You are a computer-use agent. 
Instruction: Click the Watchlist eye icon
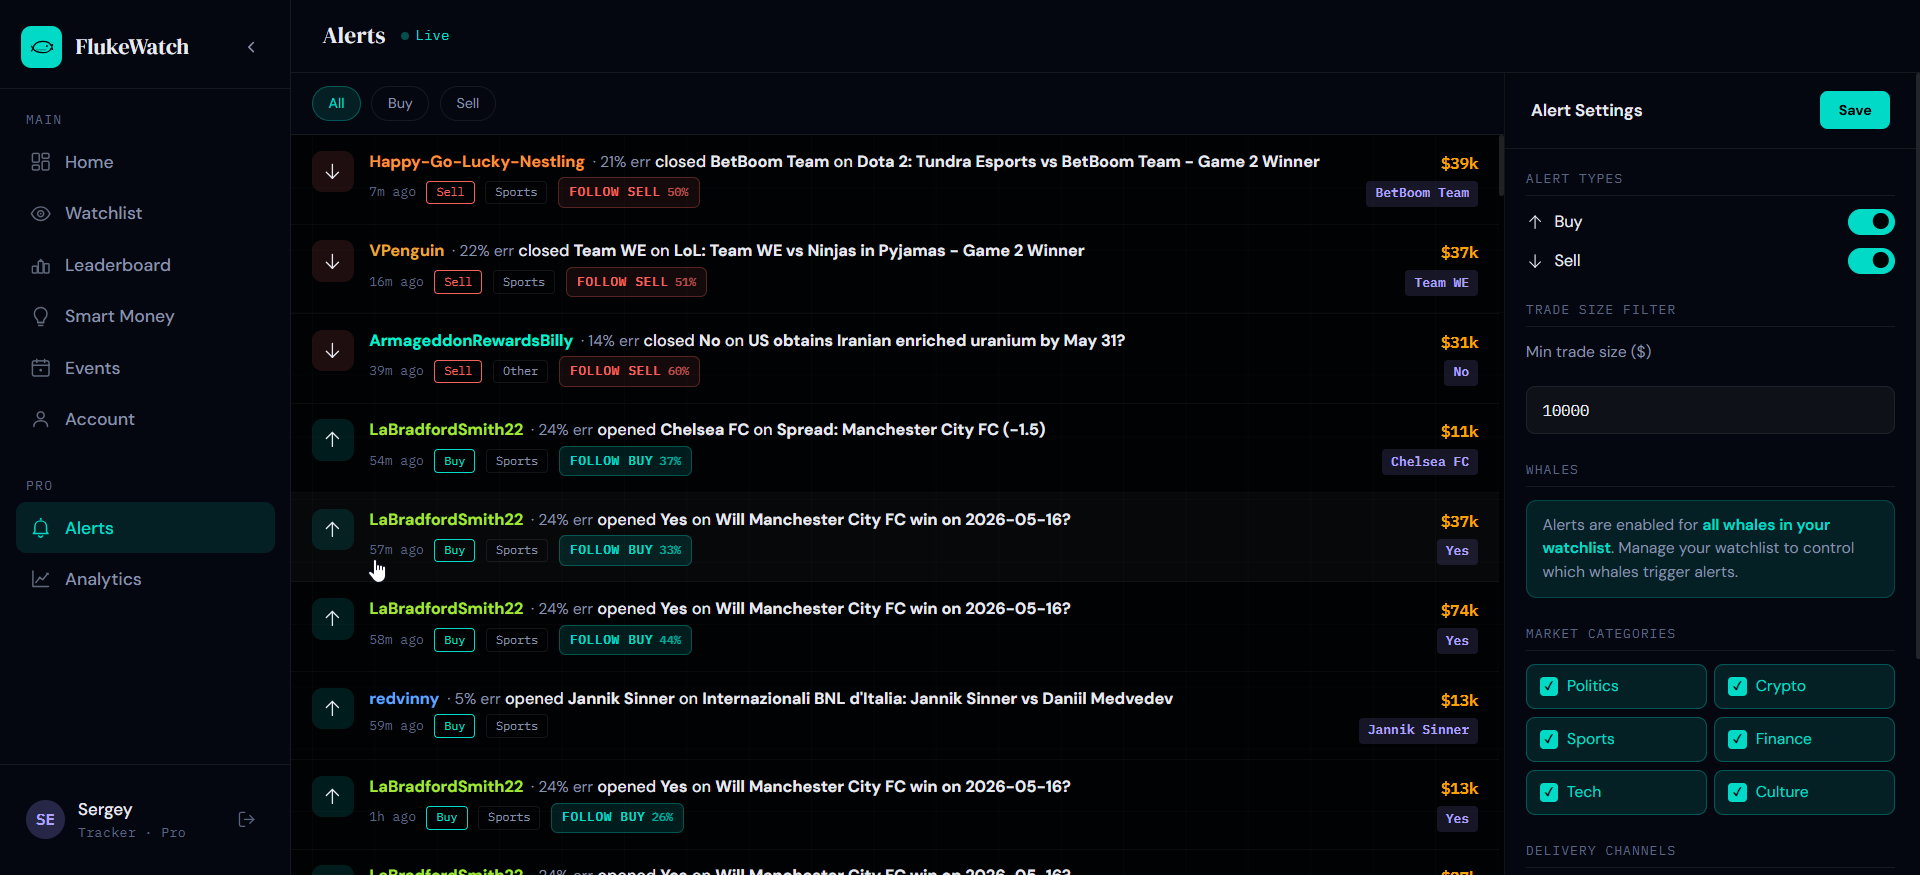pyautogui.click(x=41, y=214)
